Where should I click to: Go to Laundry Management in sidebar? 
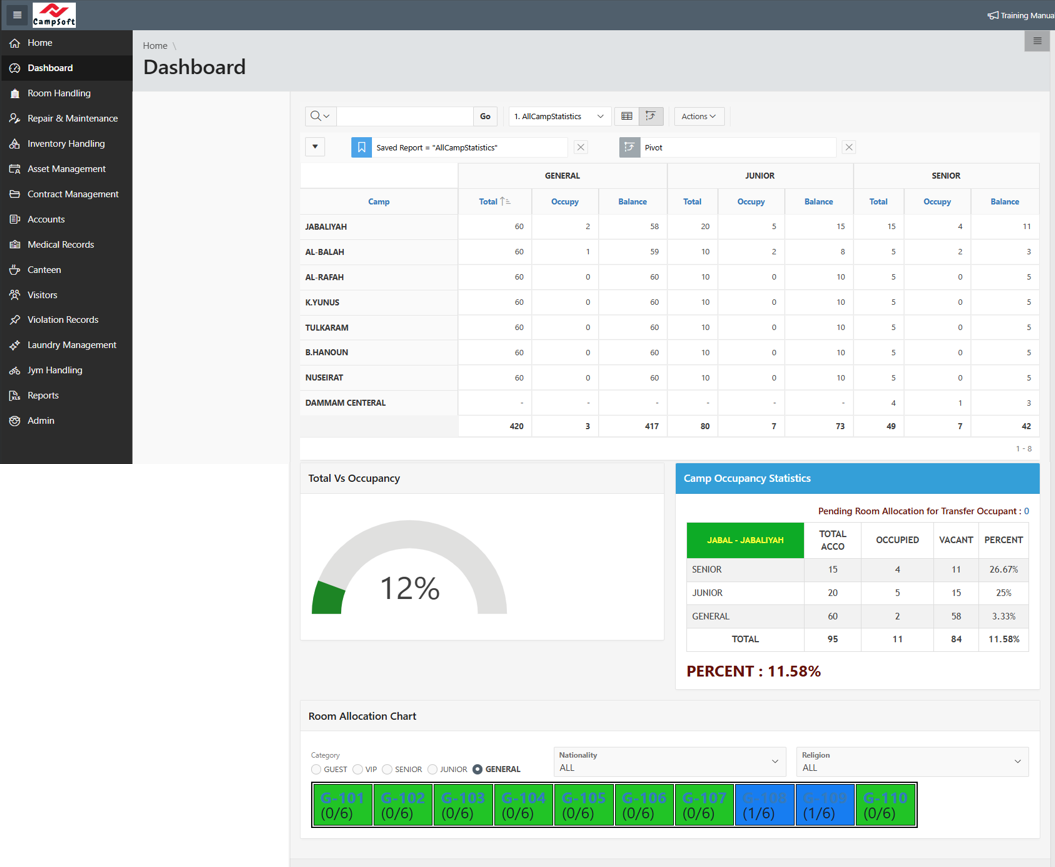point(71,345)
